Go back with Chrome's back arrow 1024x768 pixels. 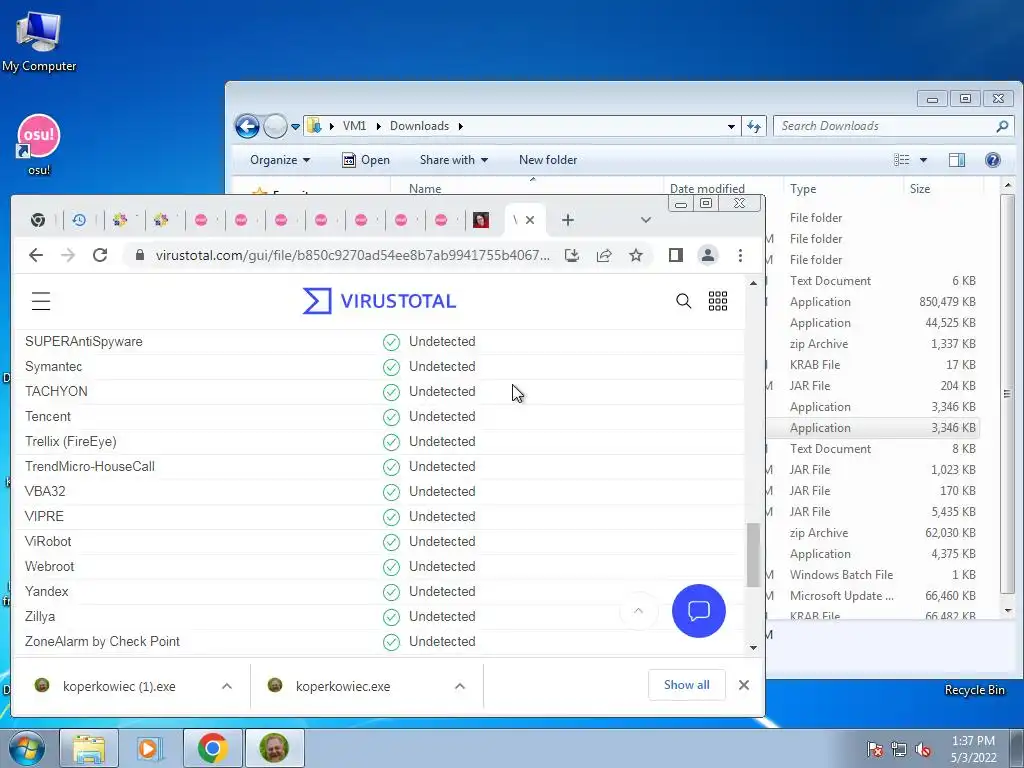[36, 255]
